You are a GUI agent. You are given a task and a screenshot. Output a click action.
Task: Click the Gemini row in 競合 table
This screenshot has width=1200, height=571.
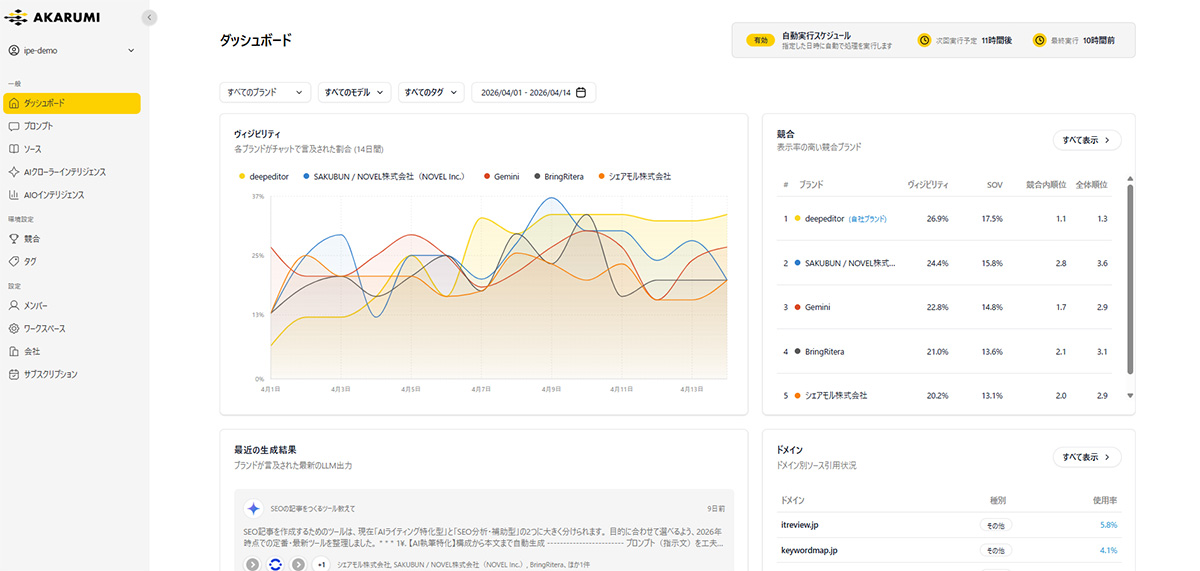coord(946,307)
